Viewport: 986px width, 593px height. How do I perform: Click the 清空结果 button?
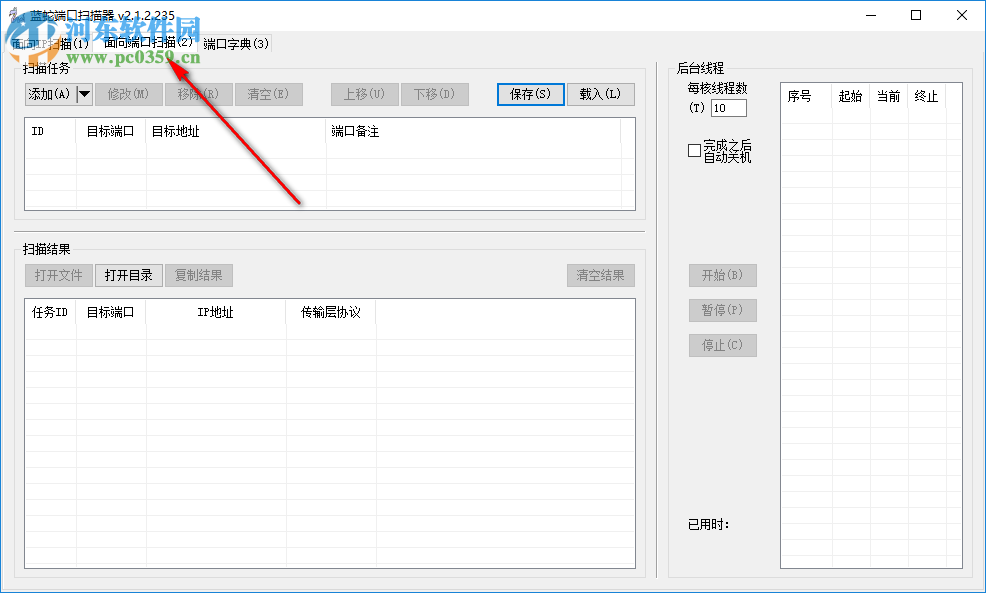(601, 275)
